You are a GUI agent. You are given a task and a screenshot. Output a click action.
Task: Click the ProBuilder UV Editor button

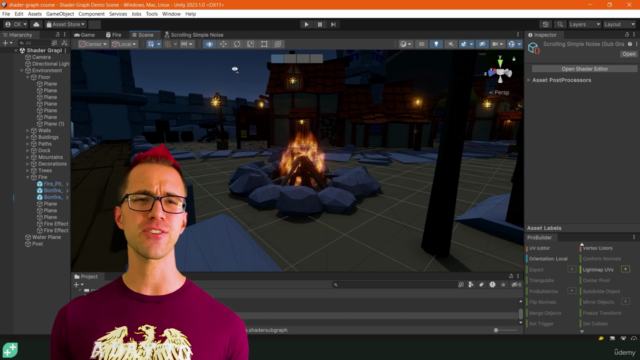click(539, 248)
